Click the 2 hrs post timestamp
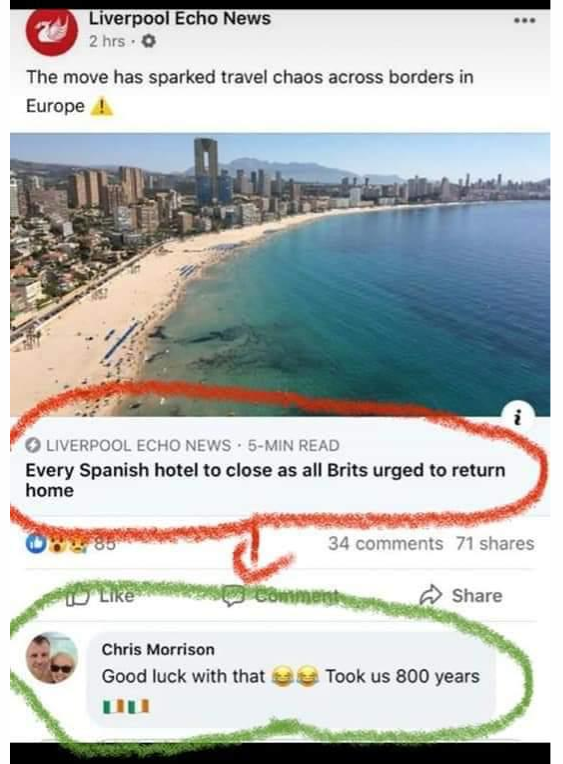 click(x=107, y=41)
